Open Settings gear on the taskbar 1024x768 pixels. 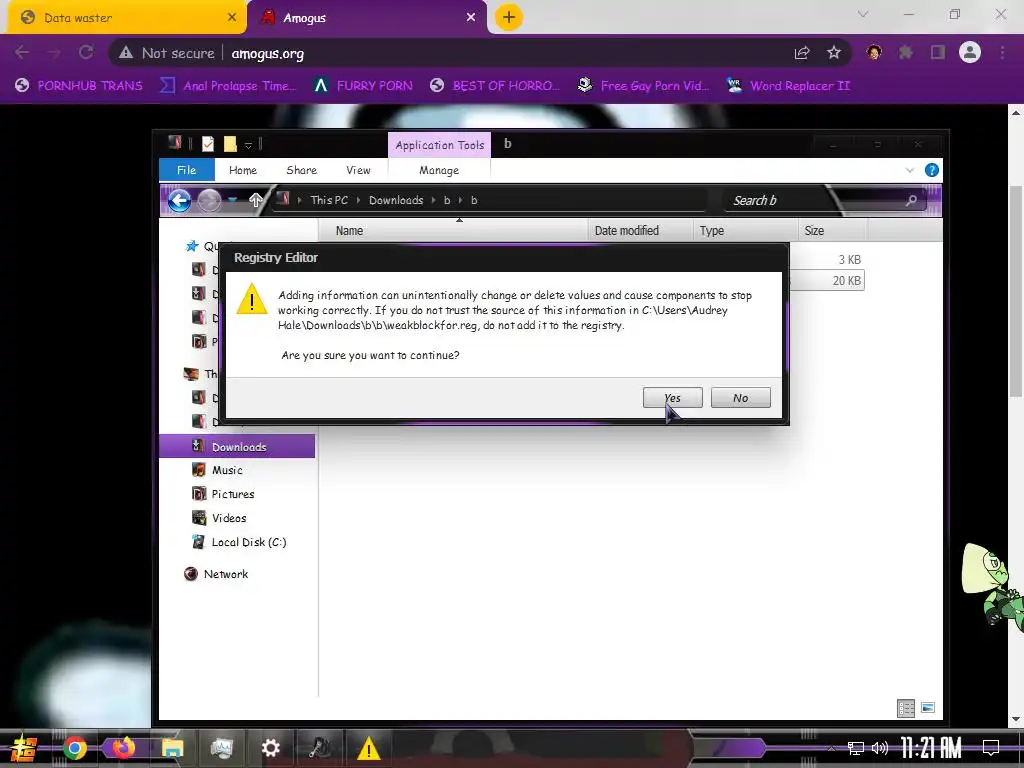point(270,748)
